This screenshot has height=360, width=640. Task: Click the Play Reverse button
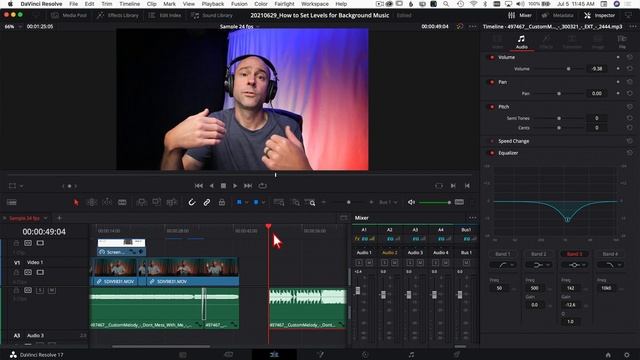(x=211, y=186)
